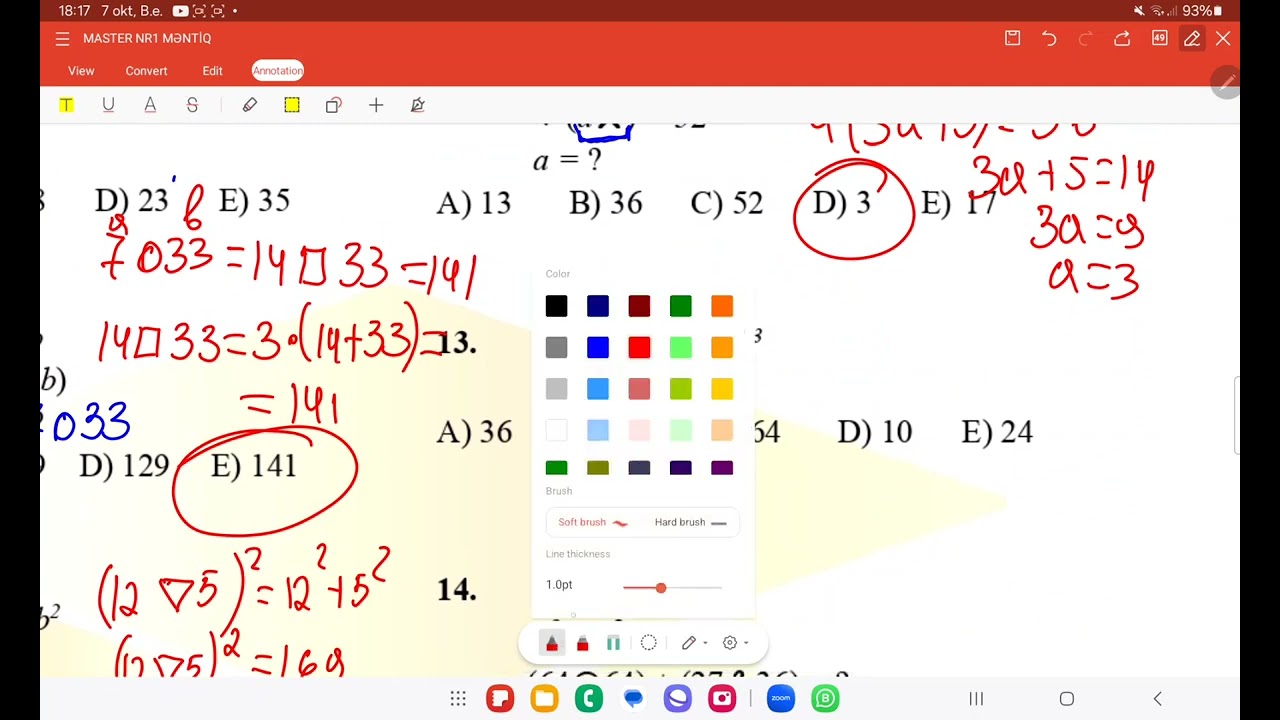Open the pencil options dropdown in floating toolbar
This screenshot has width=1280, height=720.
[x=694, y=643]
